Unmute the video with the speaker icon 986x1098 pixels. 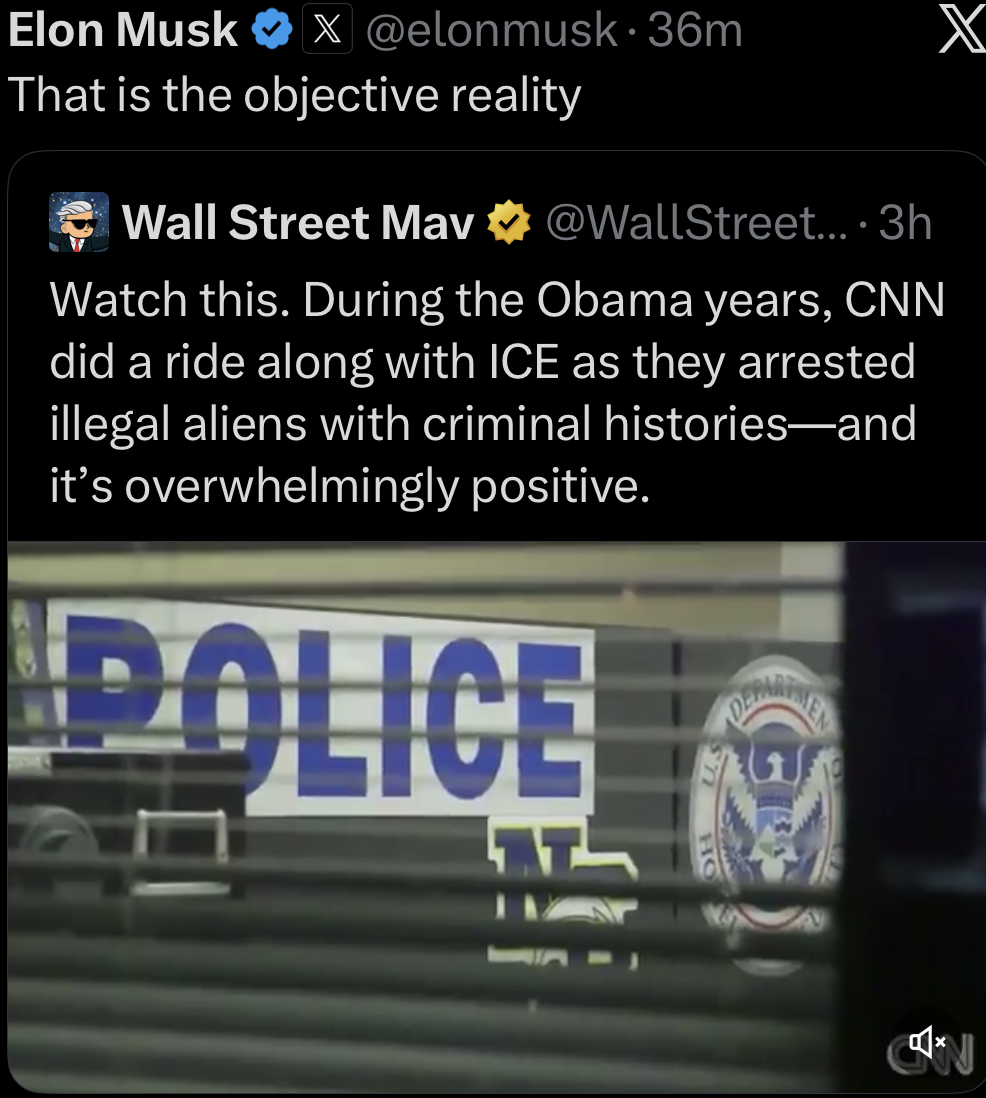point(926,1042)
